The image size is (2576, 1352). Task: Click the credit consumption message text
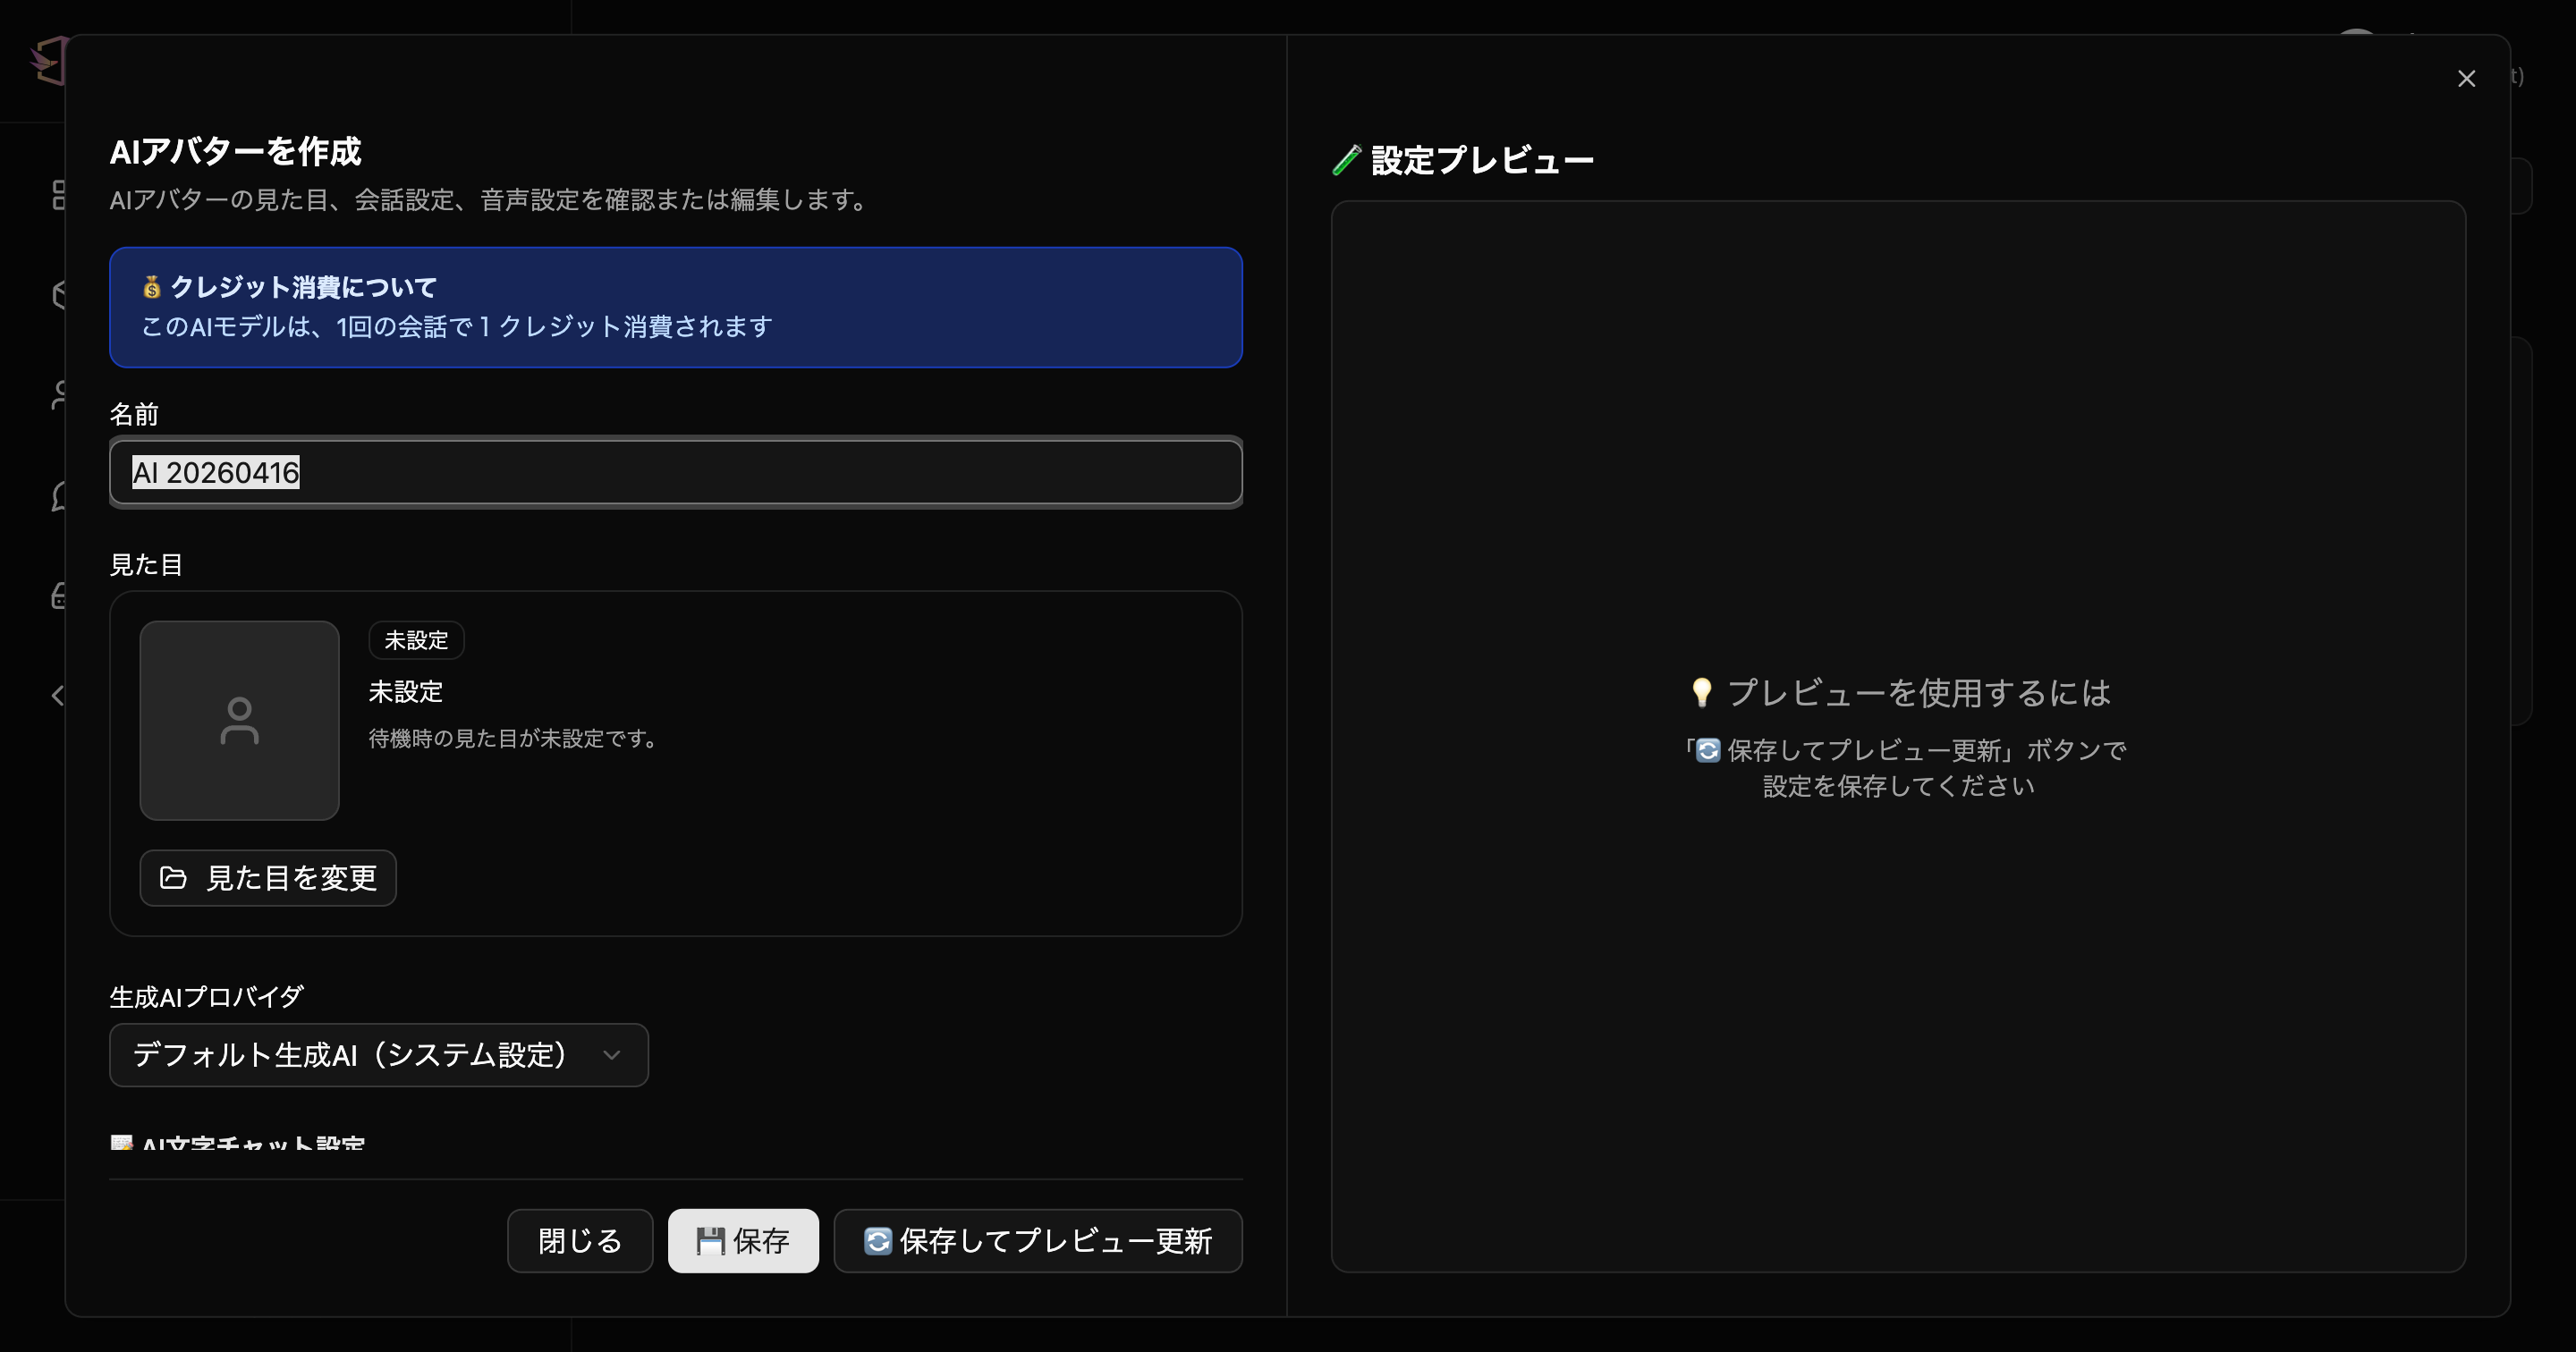[456, 326]
